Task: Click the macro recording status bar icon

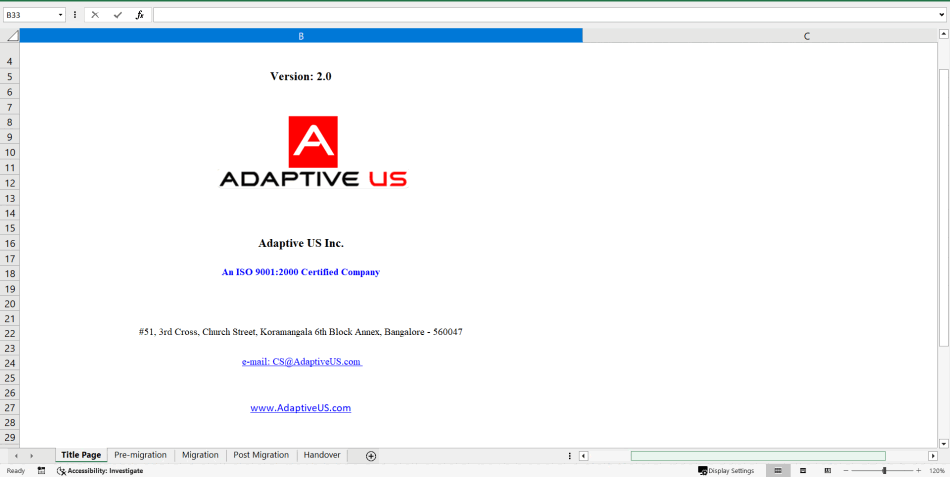Action: [41, 470]
